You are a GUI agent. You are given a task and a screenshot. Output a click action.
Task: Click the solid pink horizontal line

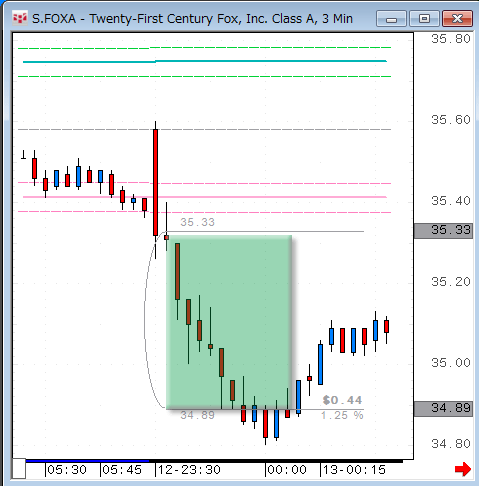tap(205, 197)
